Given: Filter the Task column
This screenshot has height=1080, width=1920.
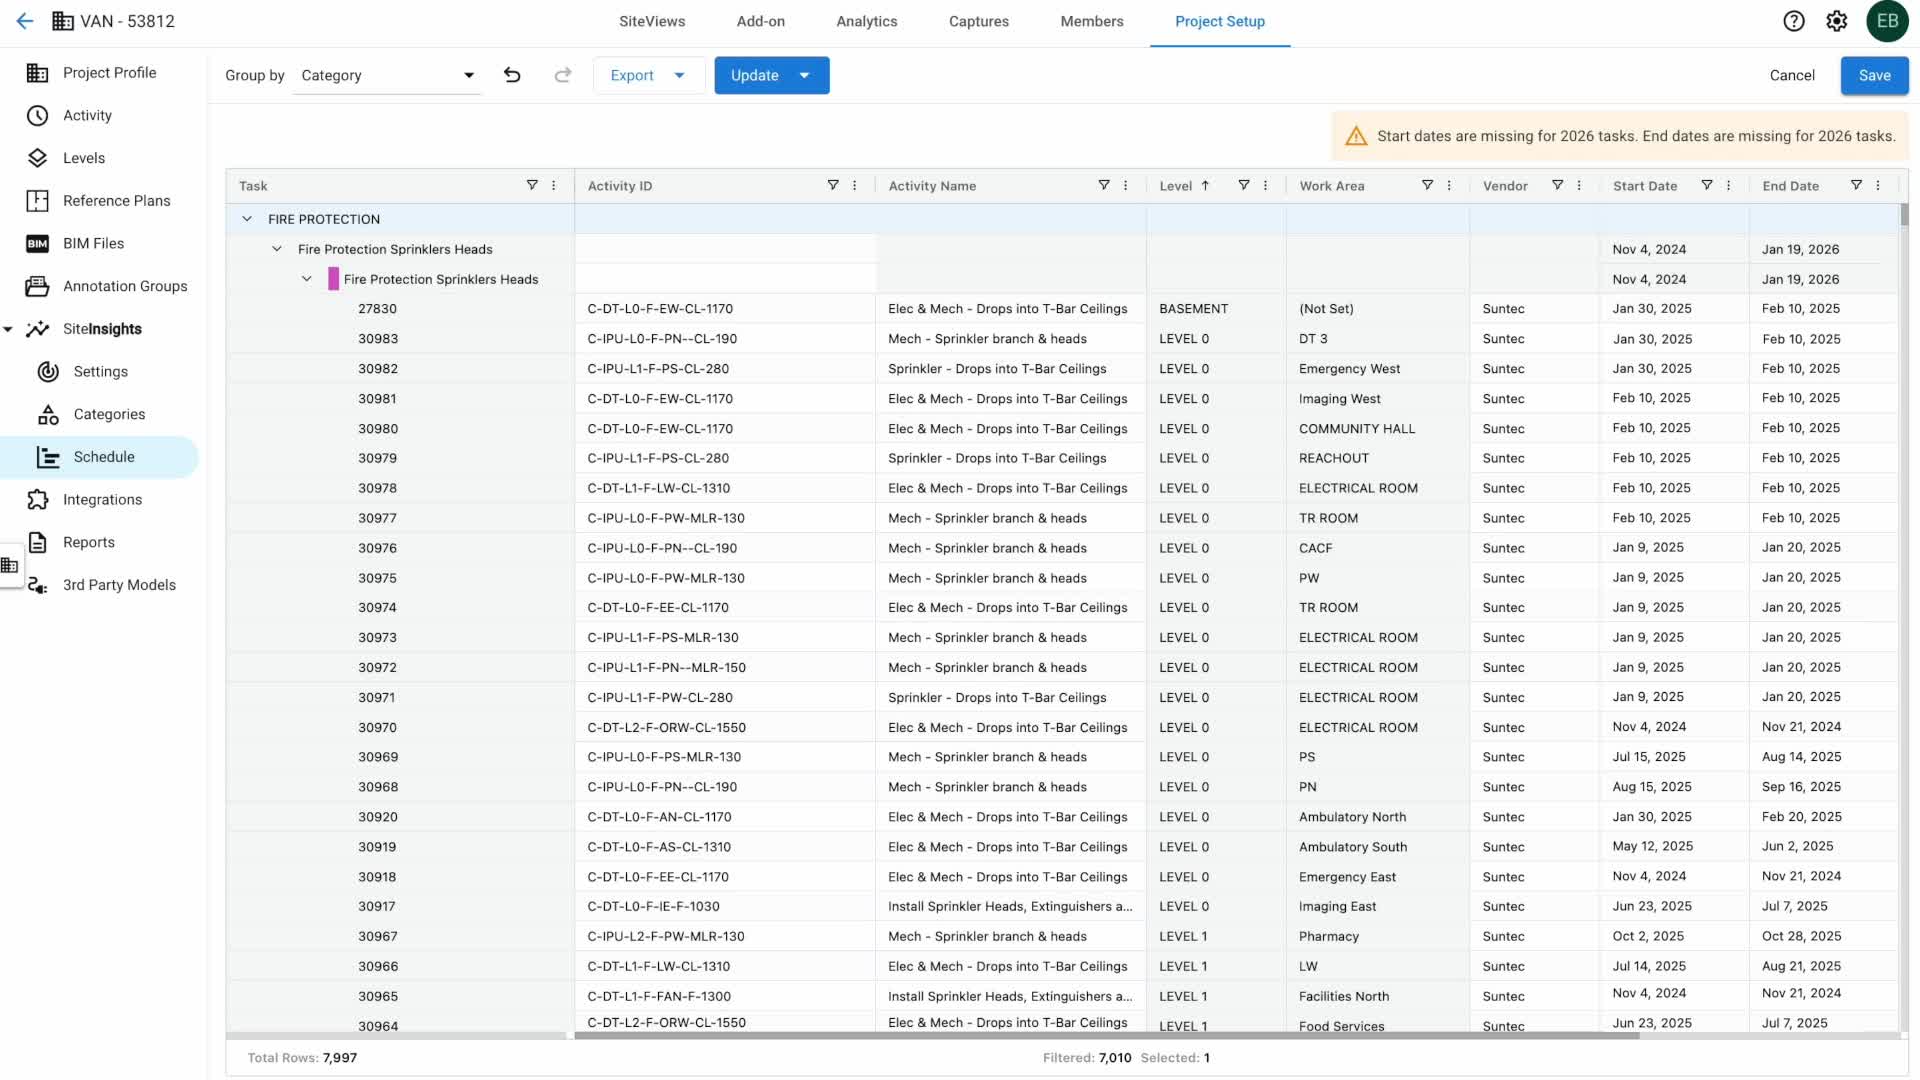Looking at the screenshot, I should (x=532, y=185).
